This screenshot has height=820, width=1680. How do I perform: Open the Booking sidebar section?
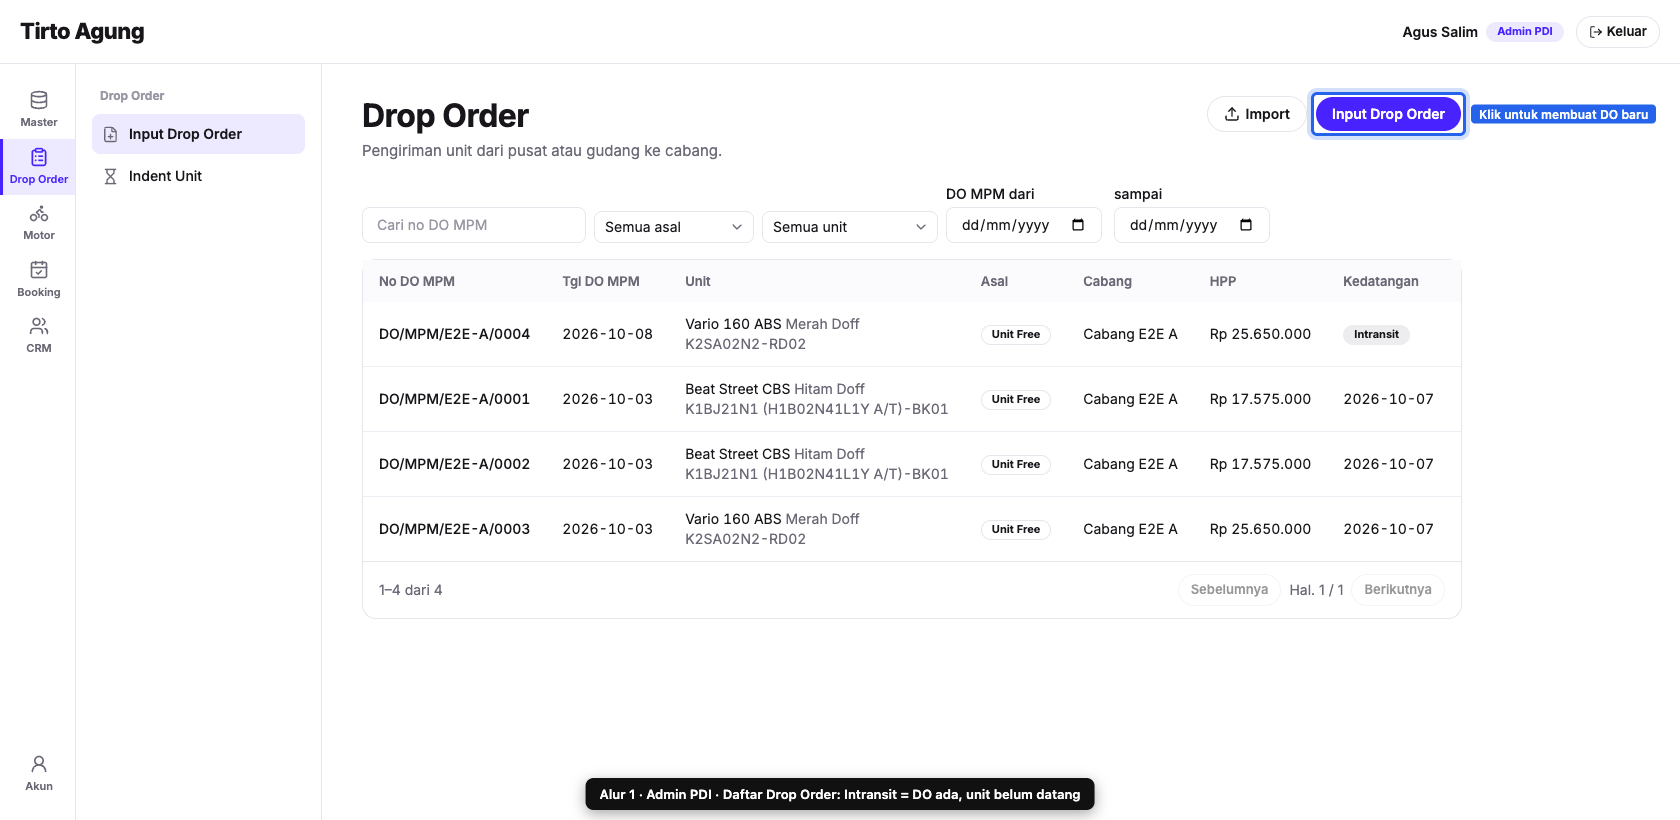38,279
